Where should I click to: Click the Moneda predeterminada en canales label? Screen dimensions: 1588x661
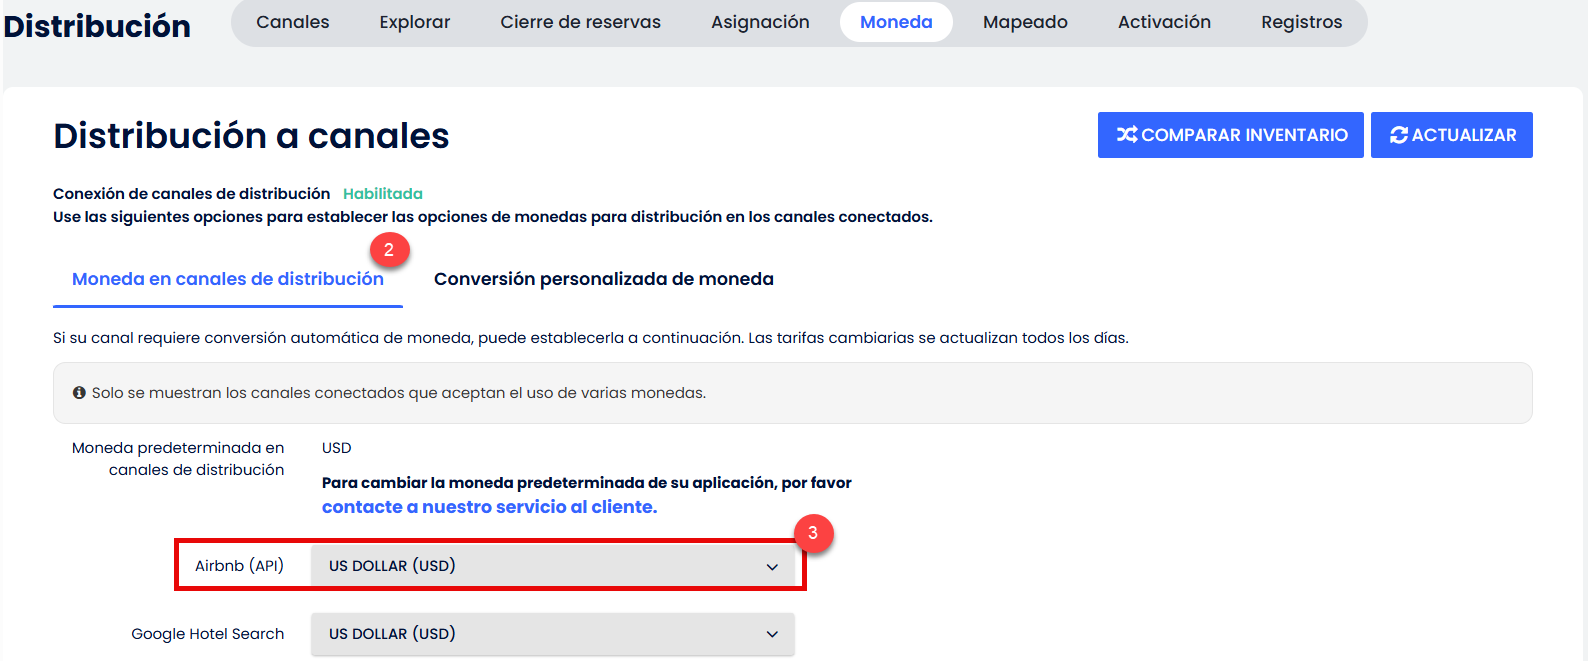[178, 459]
